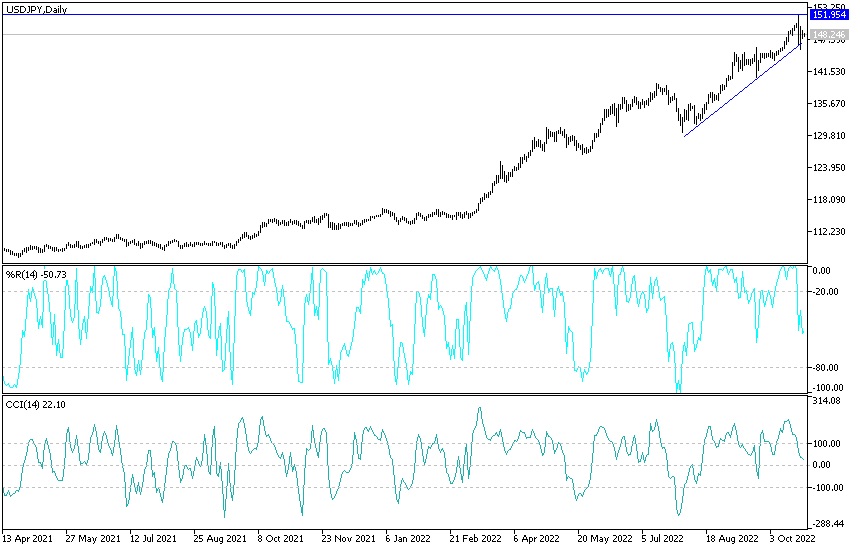
Task: Click the 20 May 2022 date label
Action: click(x=605, y=538)
